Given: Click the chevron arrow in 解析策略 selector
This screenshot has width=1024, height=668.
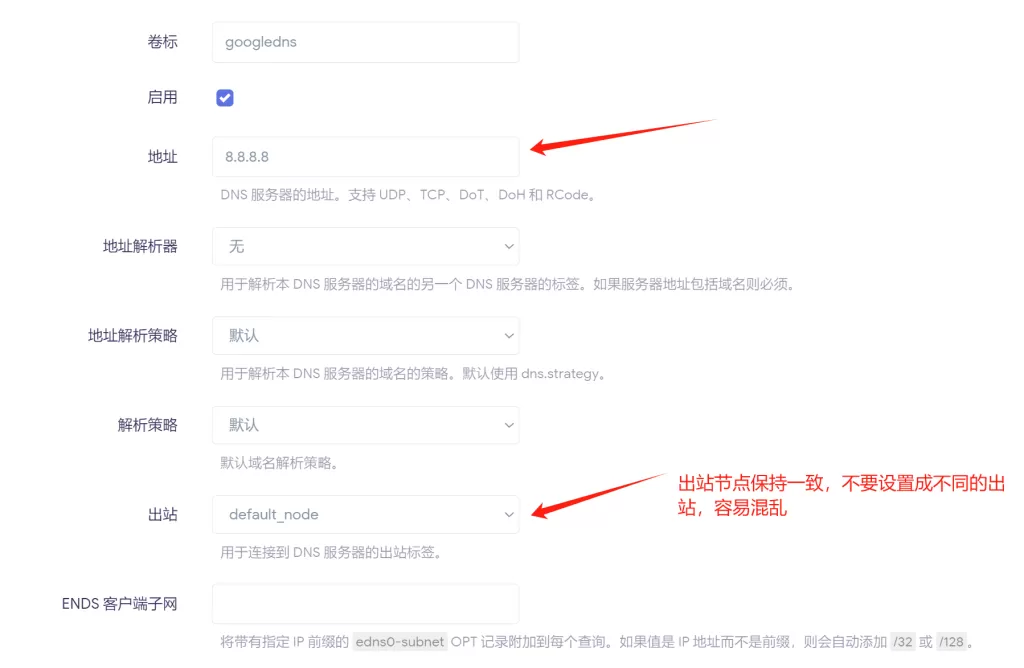Looking at the screenshot, I should pyautogui.click(x=509, y=425).
